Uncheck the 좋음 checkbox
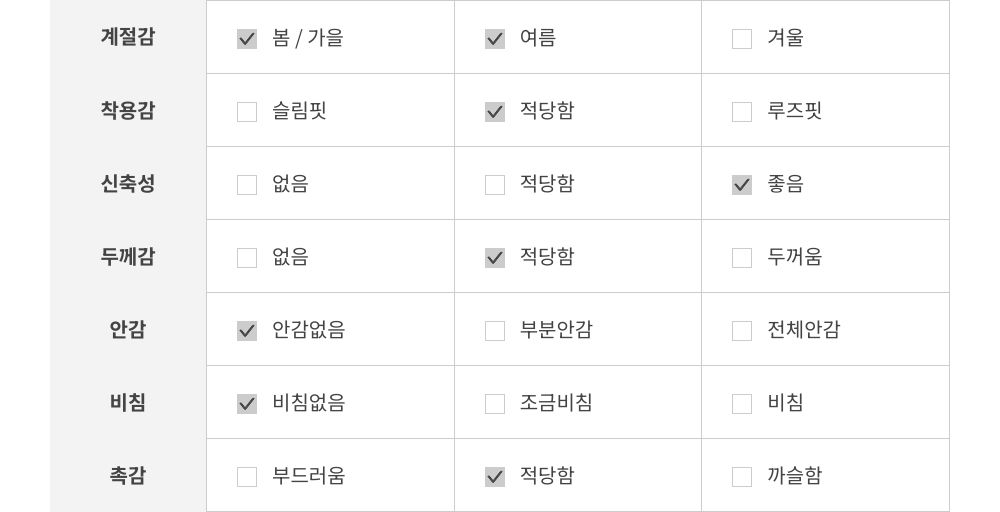This screenshot has width=1000, height=512. coord(742,185)
